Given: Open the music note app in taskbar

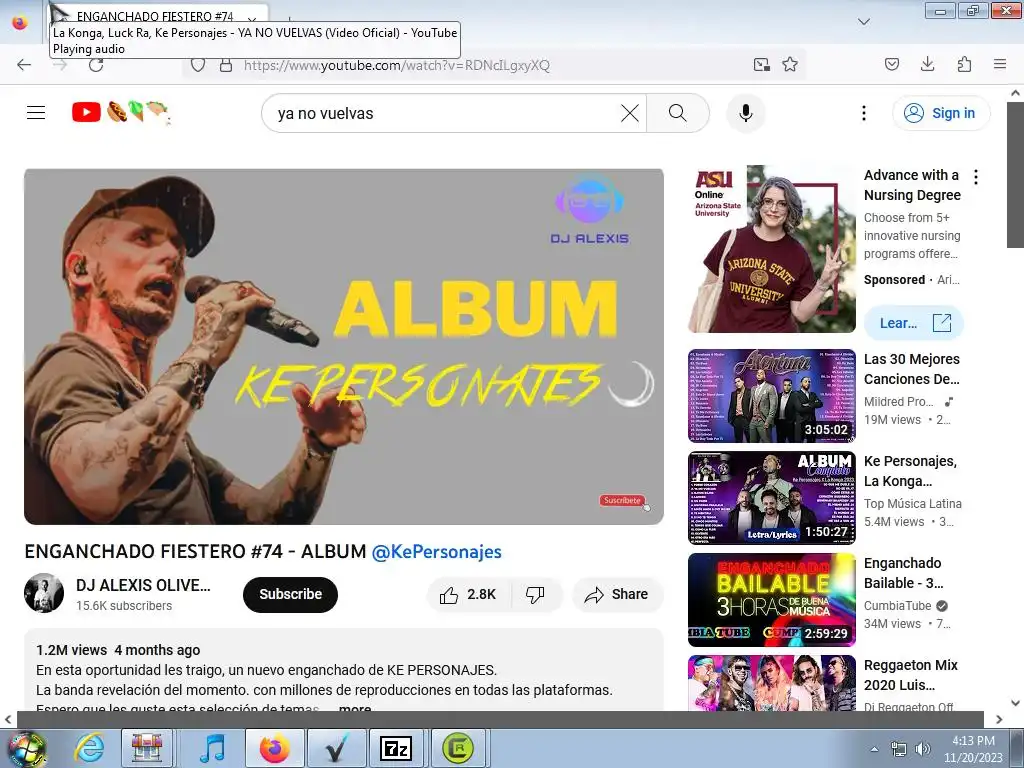Looking at the screenshot, I should pos(212,748).
